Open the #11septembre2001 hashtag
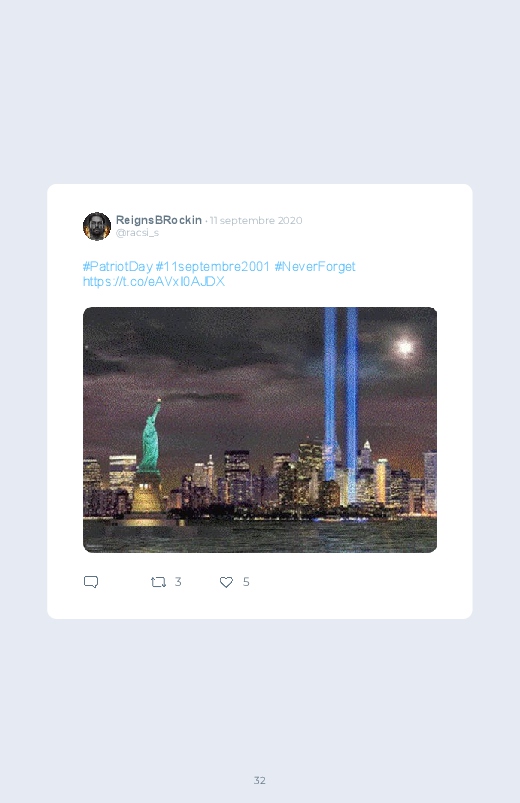520x803 pixels. [213, 266]
